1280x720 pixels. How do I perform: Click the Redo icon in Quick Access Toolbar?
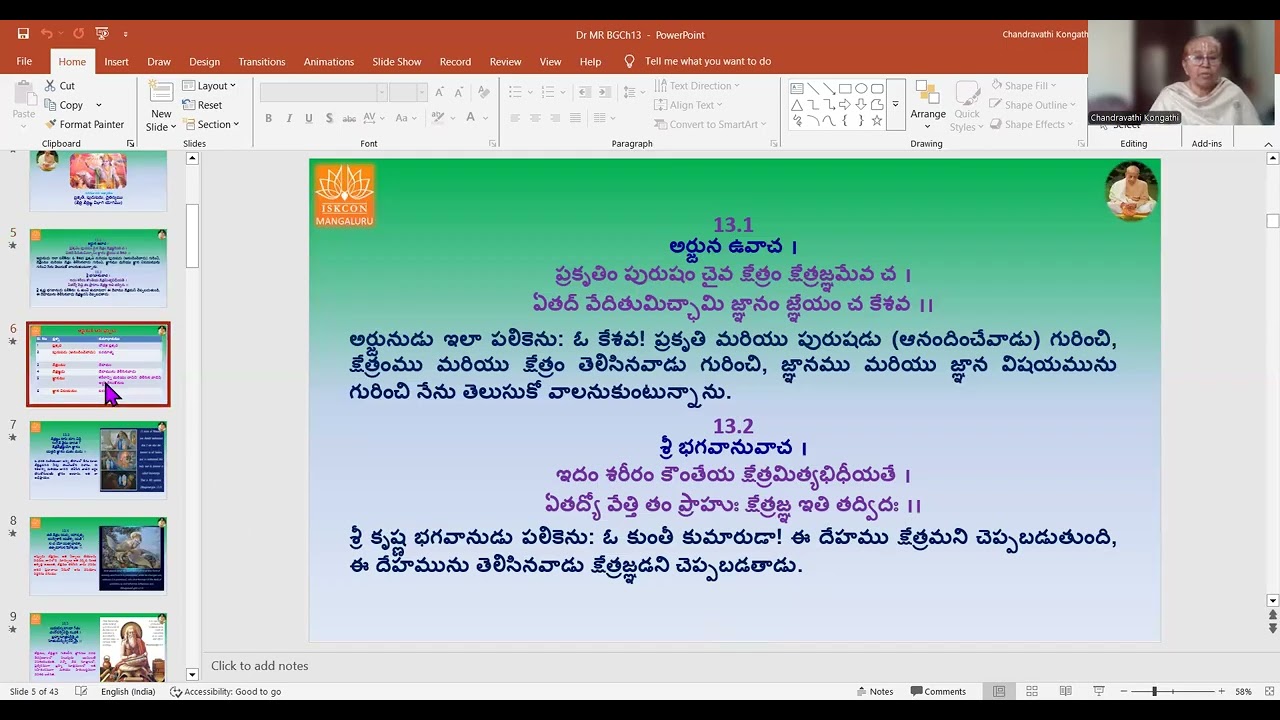click(x=78, y=34)
